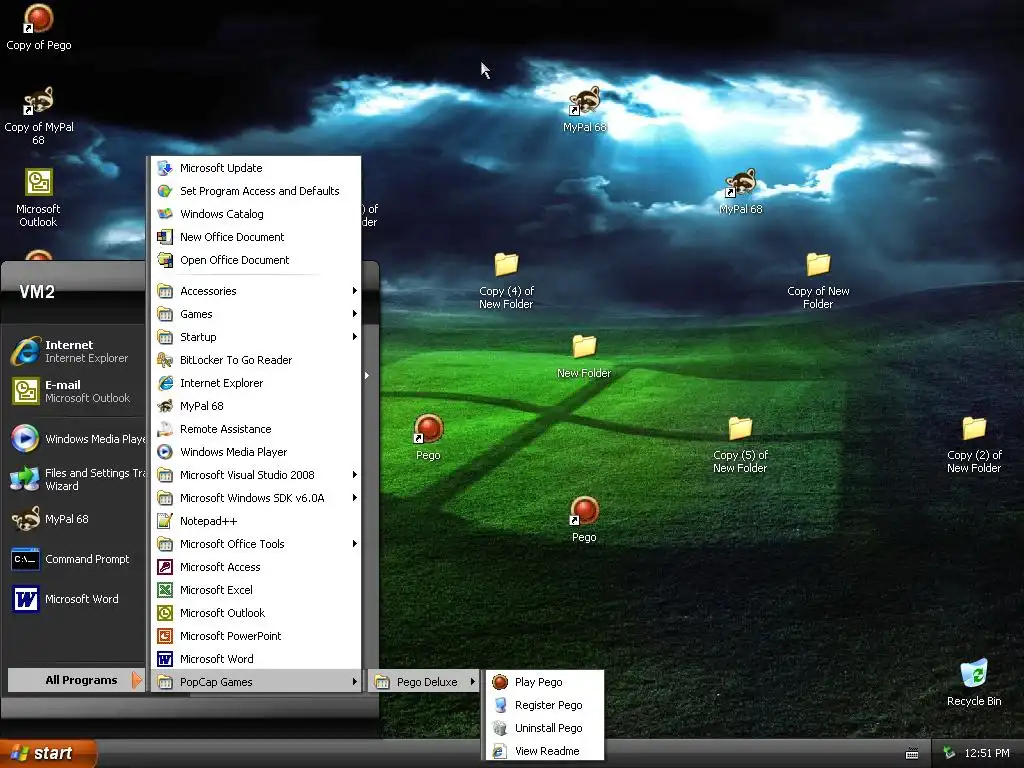The width and height of the screenshot is (1024, 768).
Task: Launch Microsoft Outlook from All Programs list
Action: (x=256, y=613)
